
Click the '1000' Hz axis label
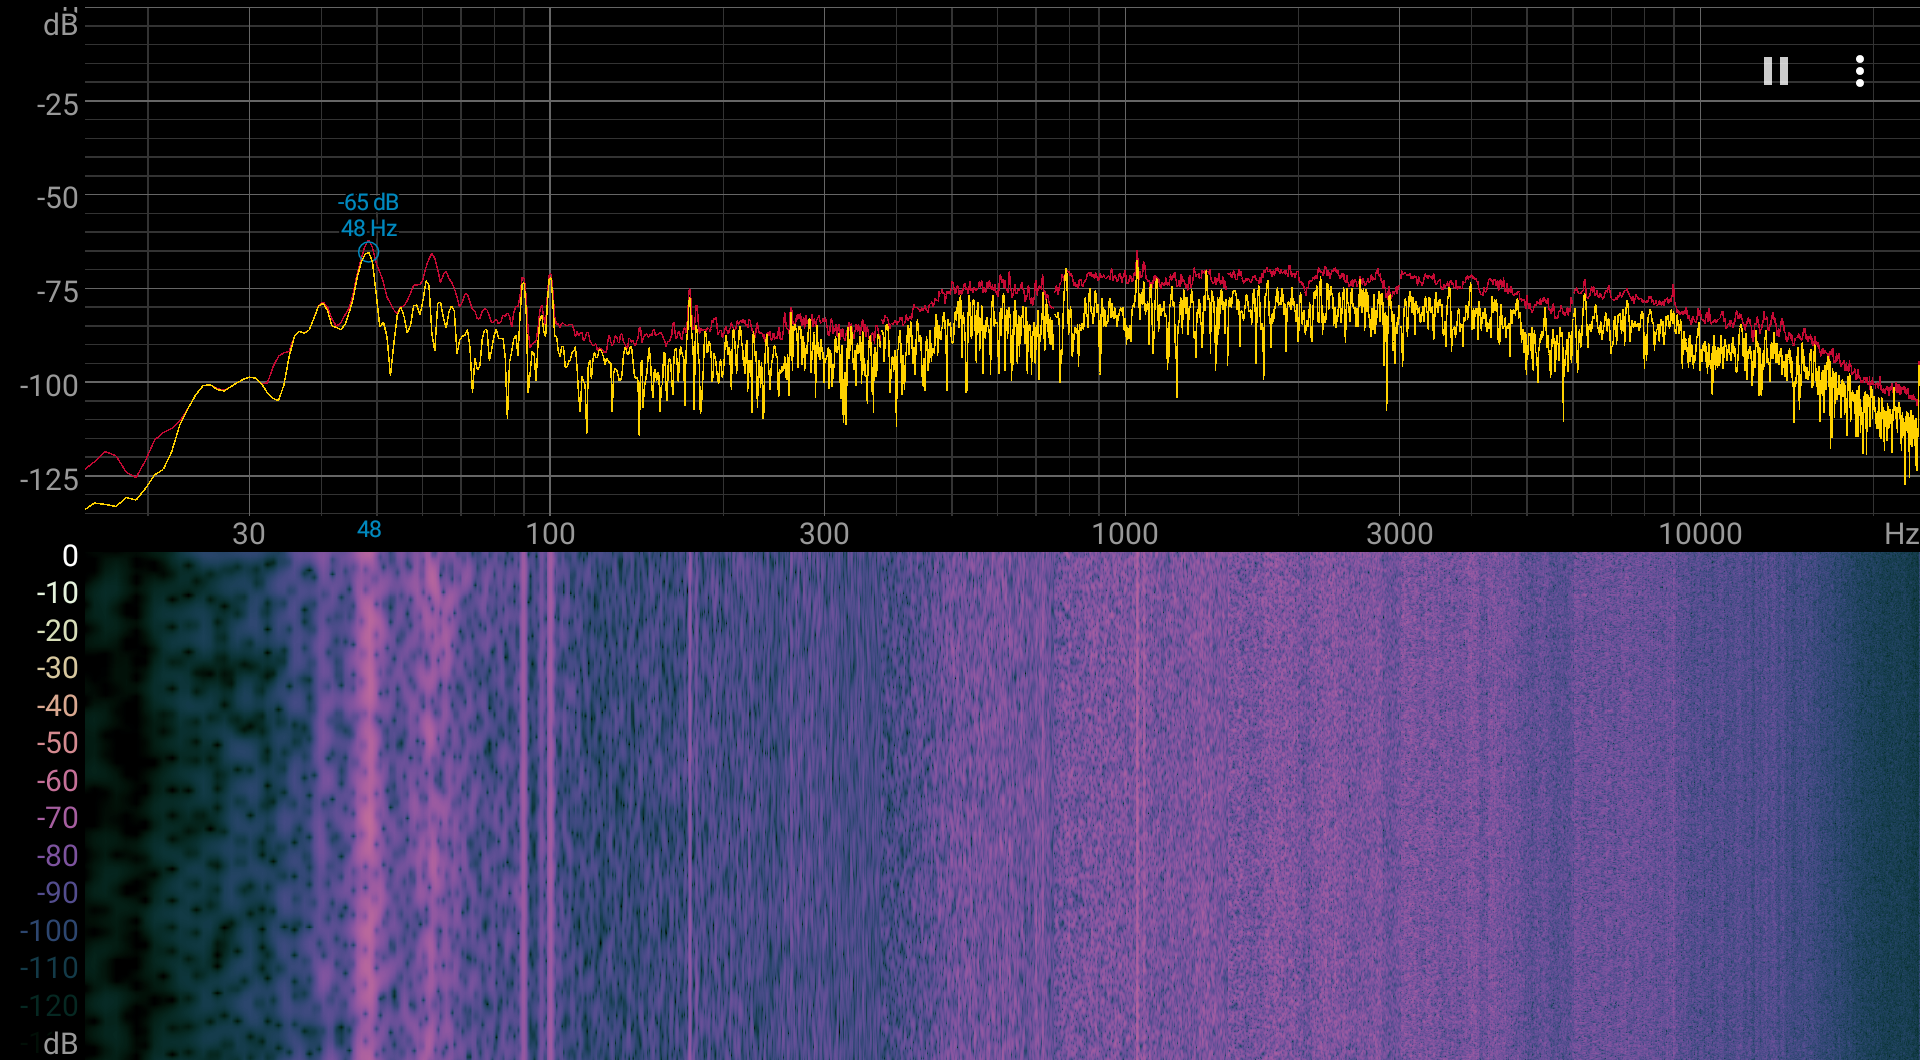click(1125, 533)
